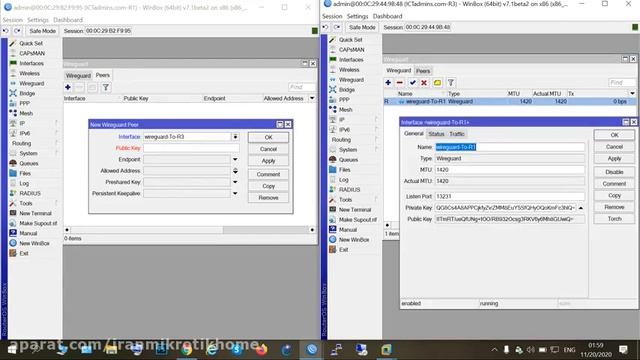Screen dimensions: 640x360
Task: Open Interface dropdown in New Wireguard Peer
Action: [236, 137]
